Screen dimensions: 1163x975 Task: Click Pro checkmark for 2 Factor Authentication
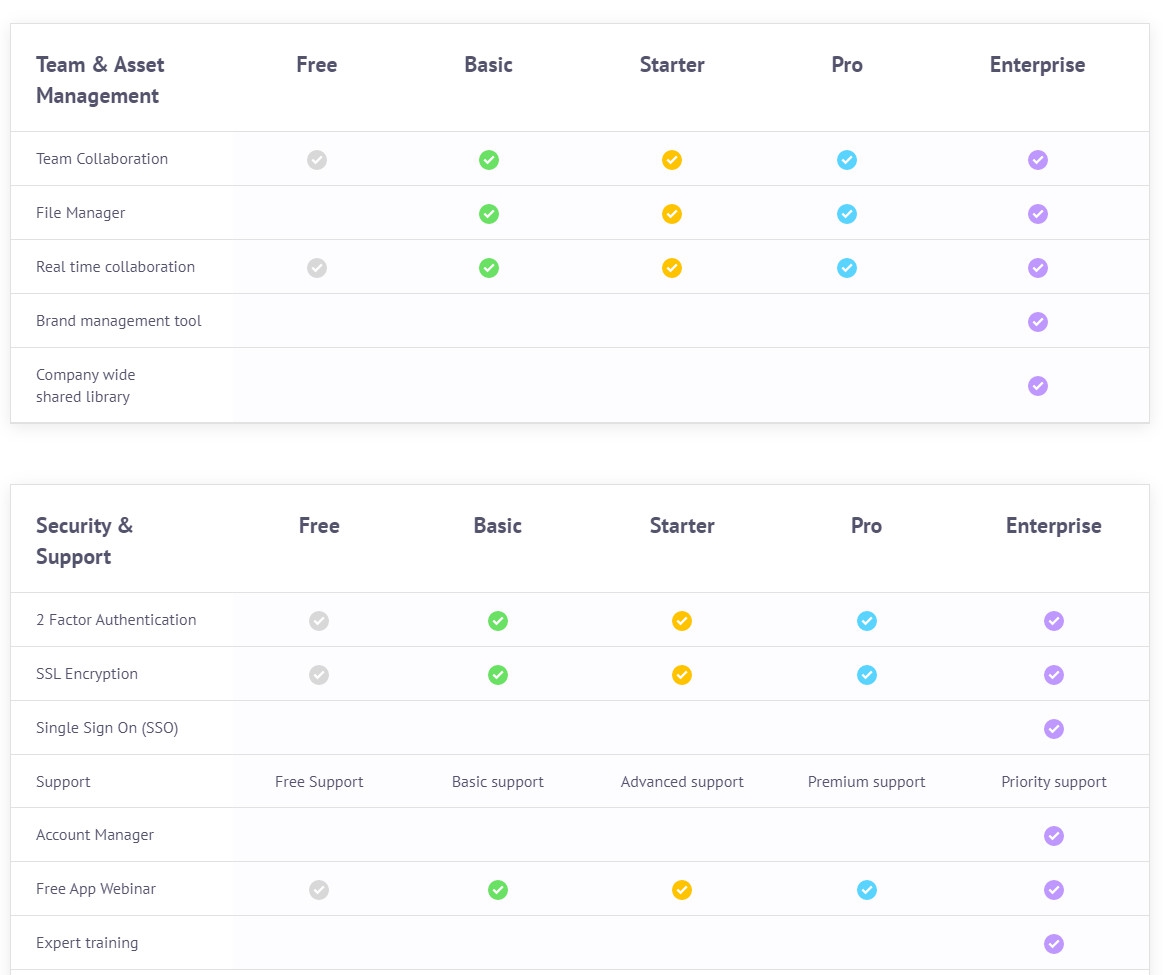(x=867, y=621)
